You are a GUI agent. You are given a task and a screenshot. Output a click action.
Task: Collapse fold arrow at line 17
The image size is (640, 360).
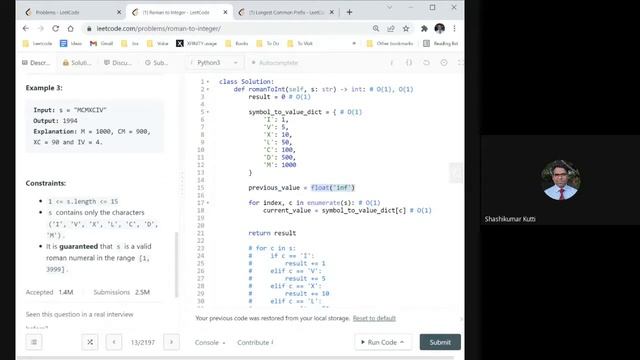click(x=208, y=202)
